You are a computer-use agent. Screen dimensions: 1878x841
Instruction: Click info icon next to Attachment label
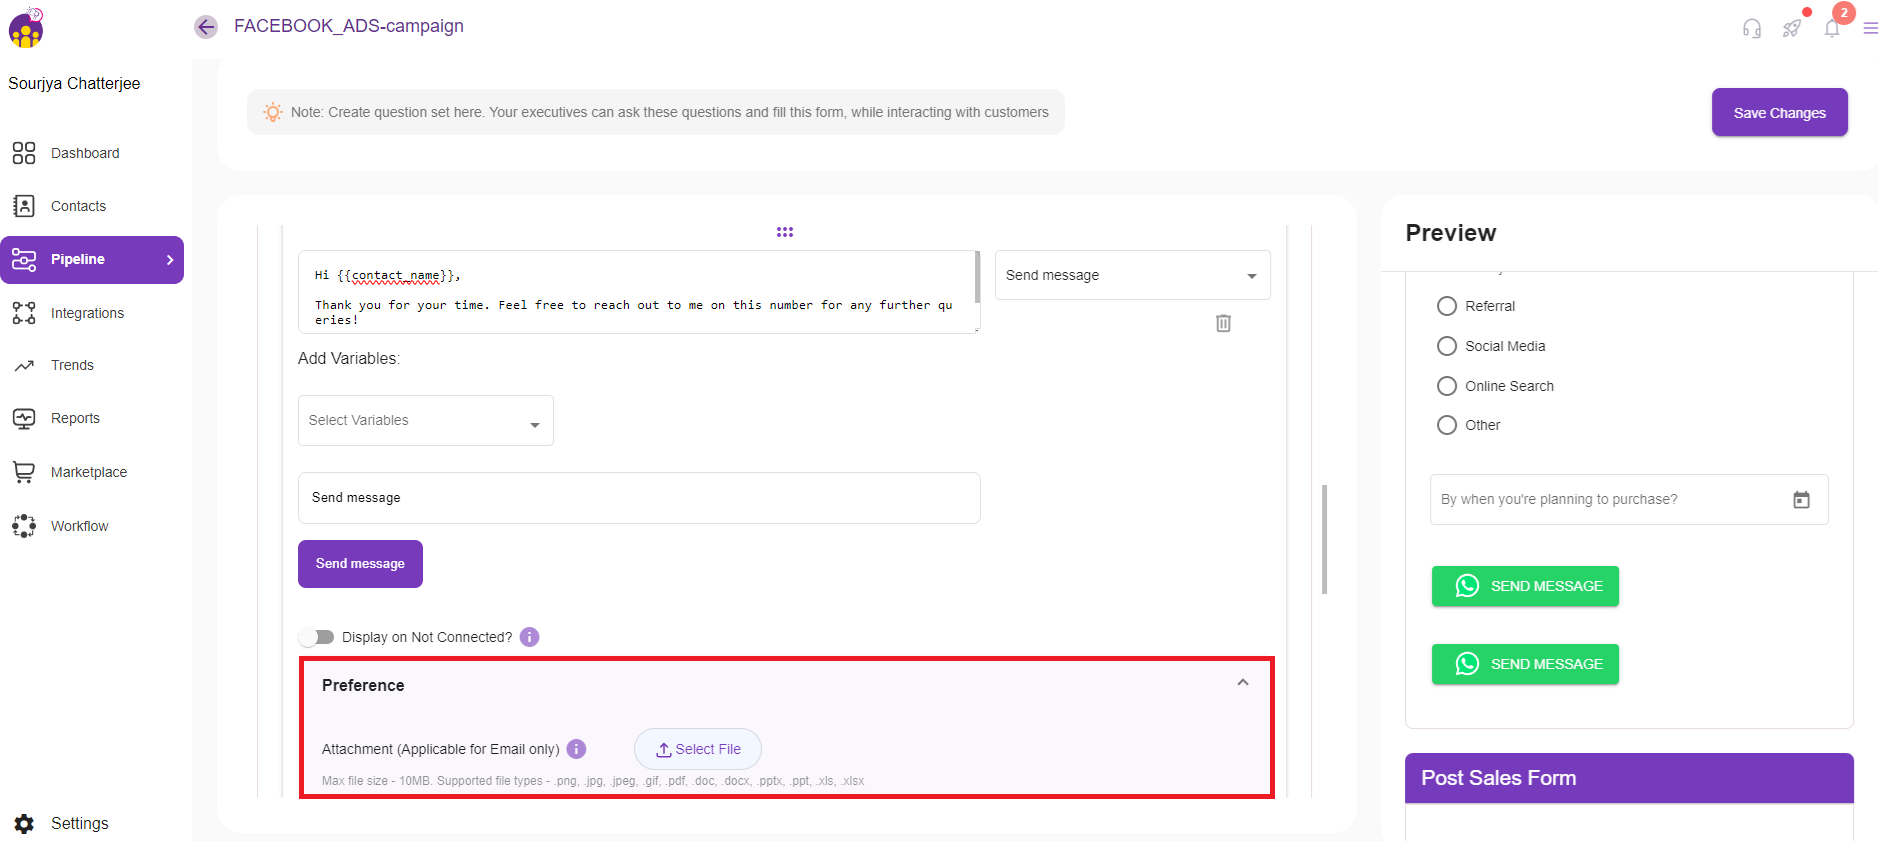(x=576, y=749)
